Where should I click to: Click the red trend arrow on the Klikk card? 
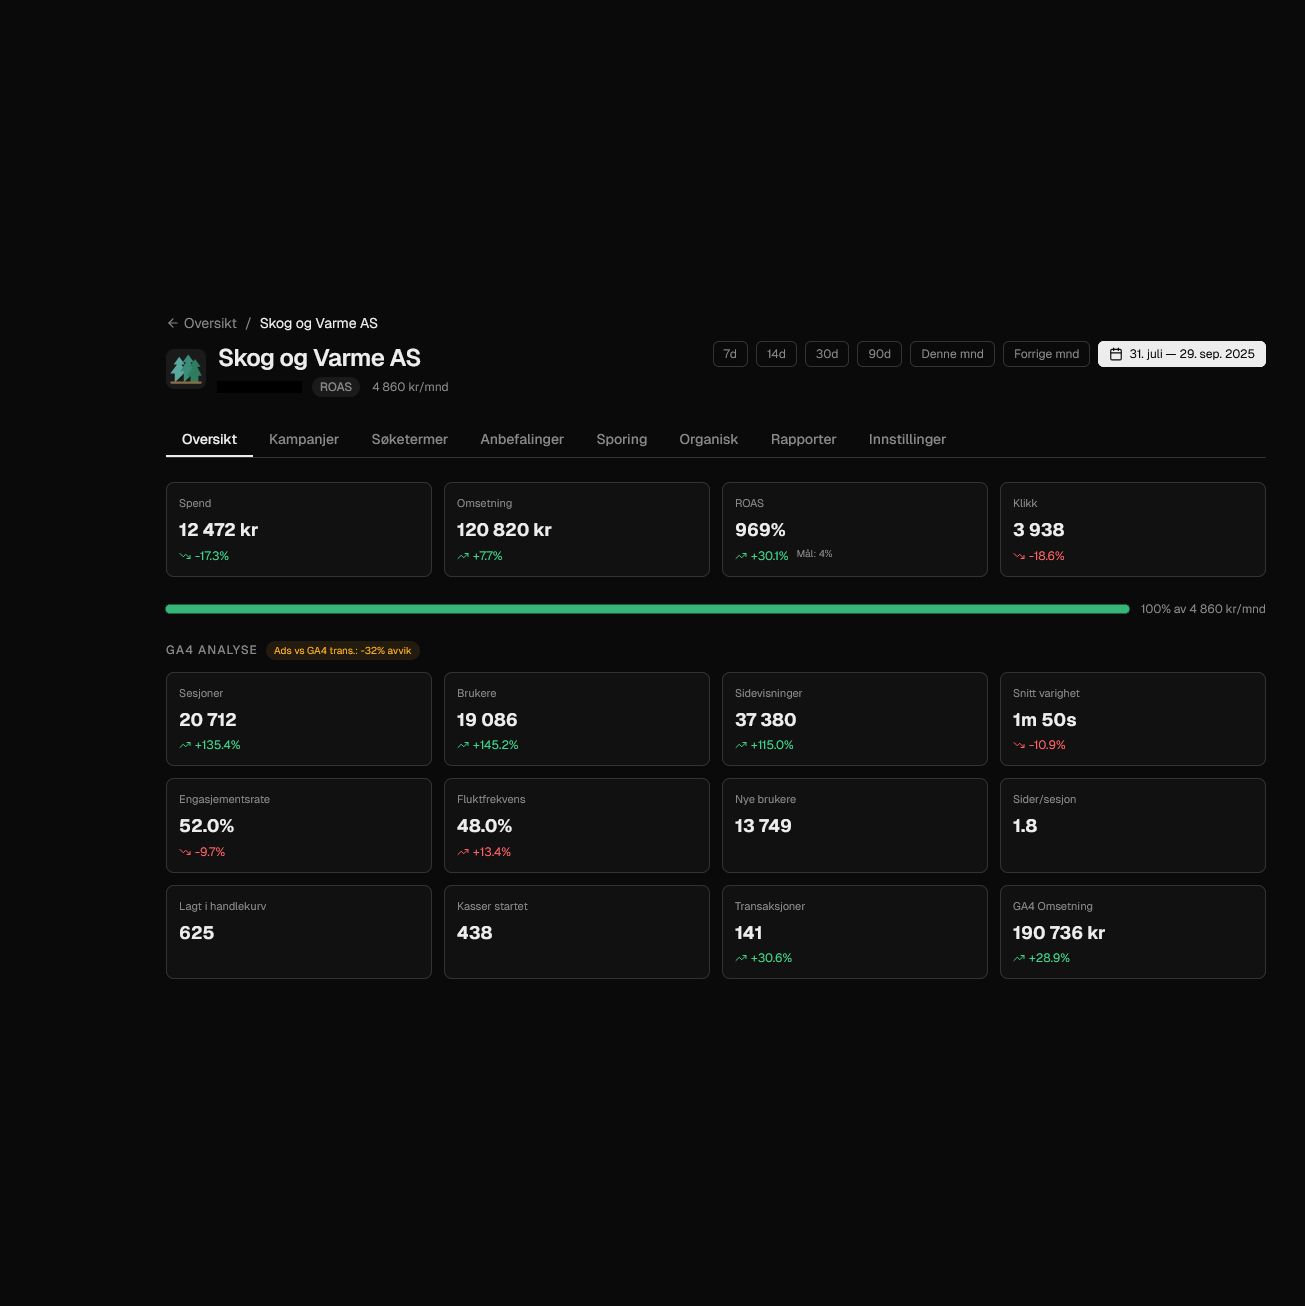pos(1018,555)
